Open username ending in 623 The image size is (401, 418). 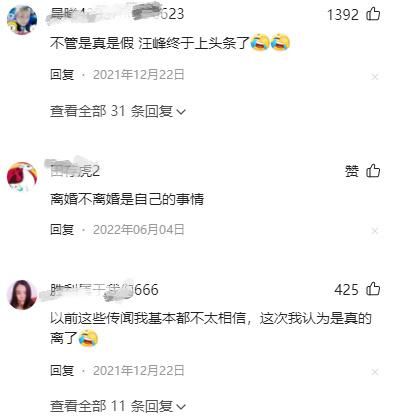click(x=117, y=14)
